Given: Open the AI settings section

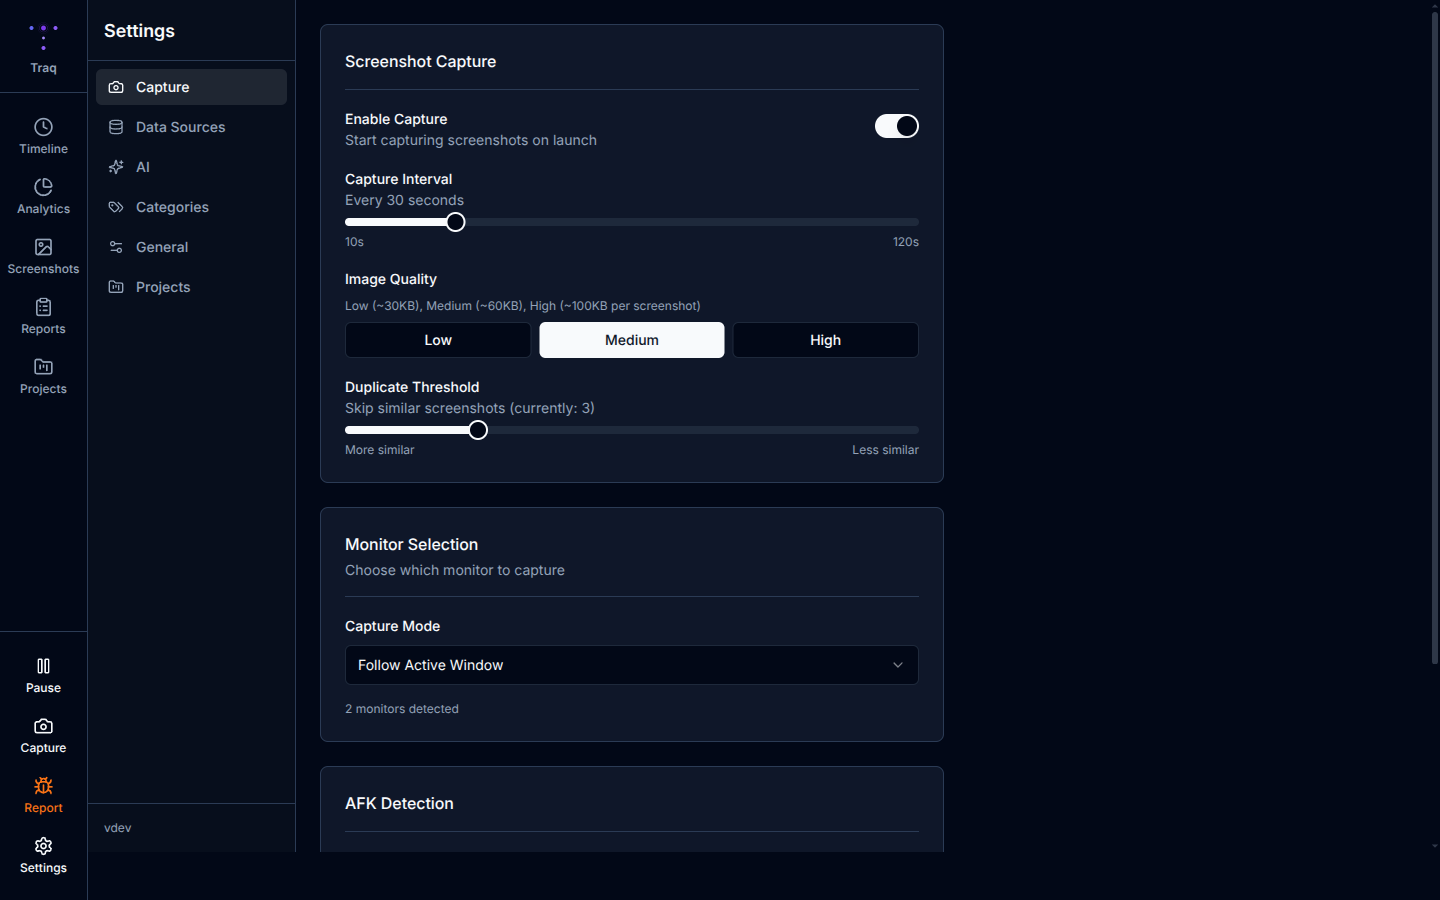Looking at the screenshot, I should tap(143, 167).
